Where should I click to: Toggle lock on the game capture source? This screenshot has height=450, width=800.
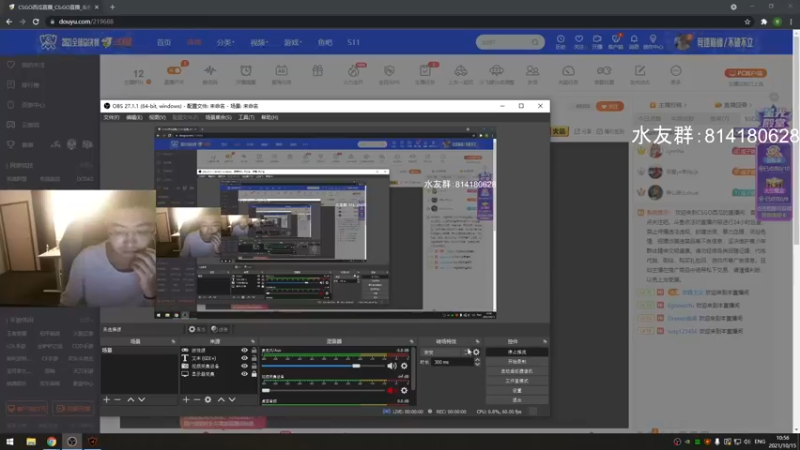[254, 351]
